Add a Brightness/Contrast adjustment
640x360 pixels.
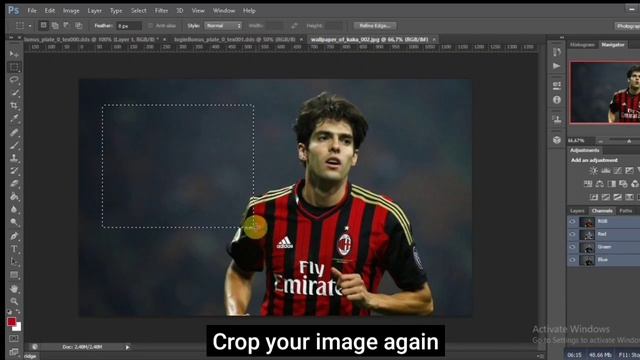pyautogui.click(x=594, y=171)
